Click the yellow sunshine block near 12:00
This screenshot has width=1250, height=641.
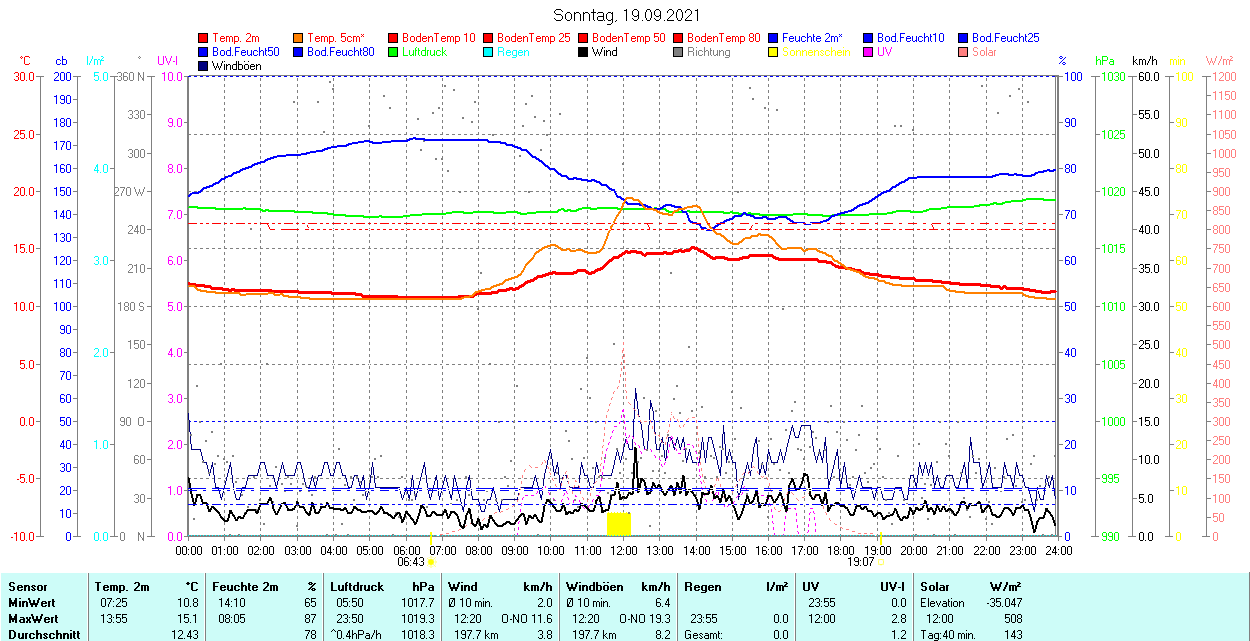point(619,524)
